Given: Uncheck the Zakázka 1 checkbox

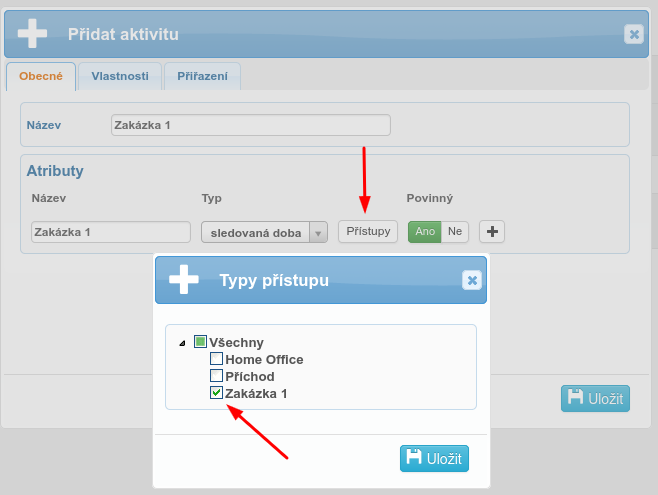Looking at the screenshot, I should point(216,393).
